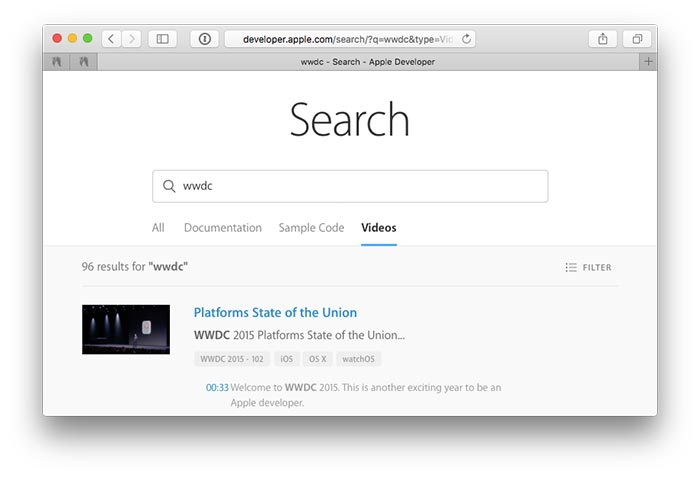Show all tabs overview icon

pos(638,39)
